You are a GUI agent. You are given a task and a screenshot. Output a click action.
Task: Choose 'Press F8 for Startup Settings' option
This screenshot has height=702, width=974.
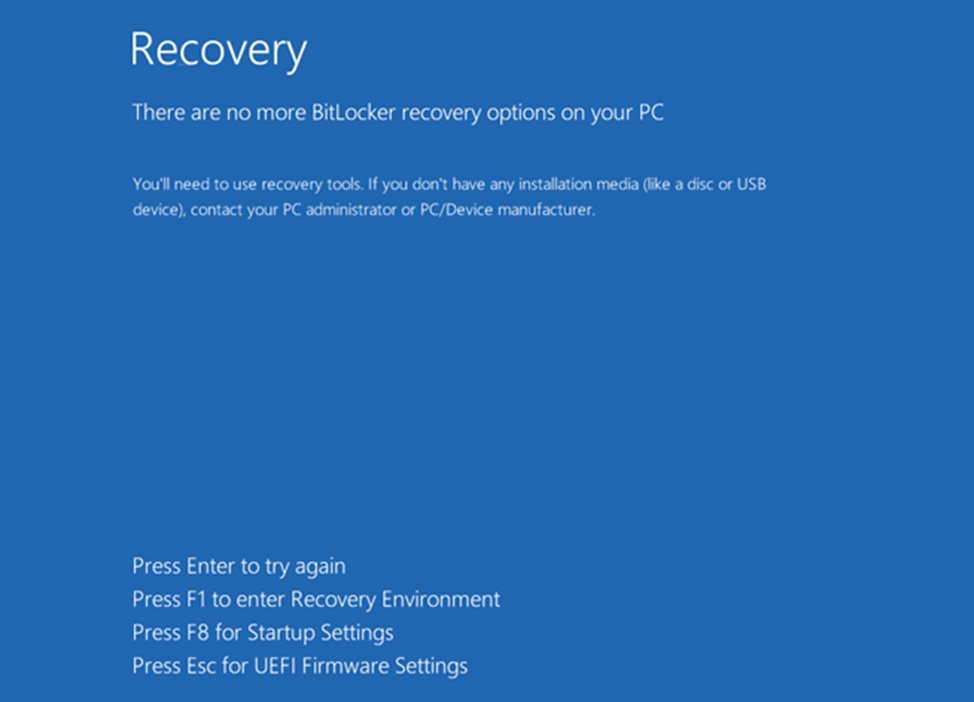263,632
